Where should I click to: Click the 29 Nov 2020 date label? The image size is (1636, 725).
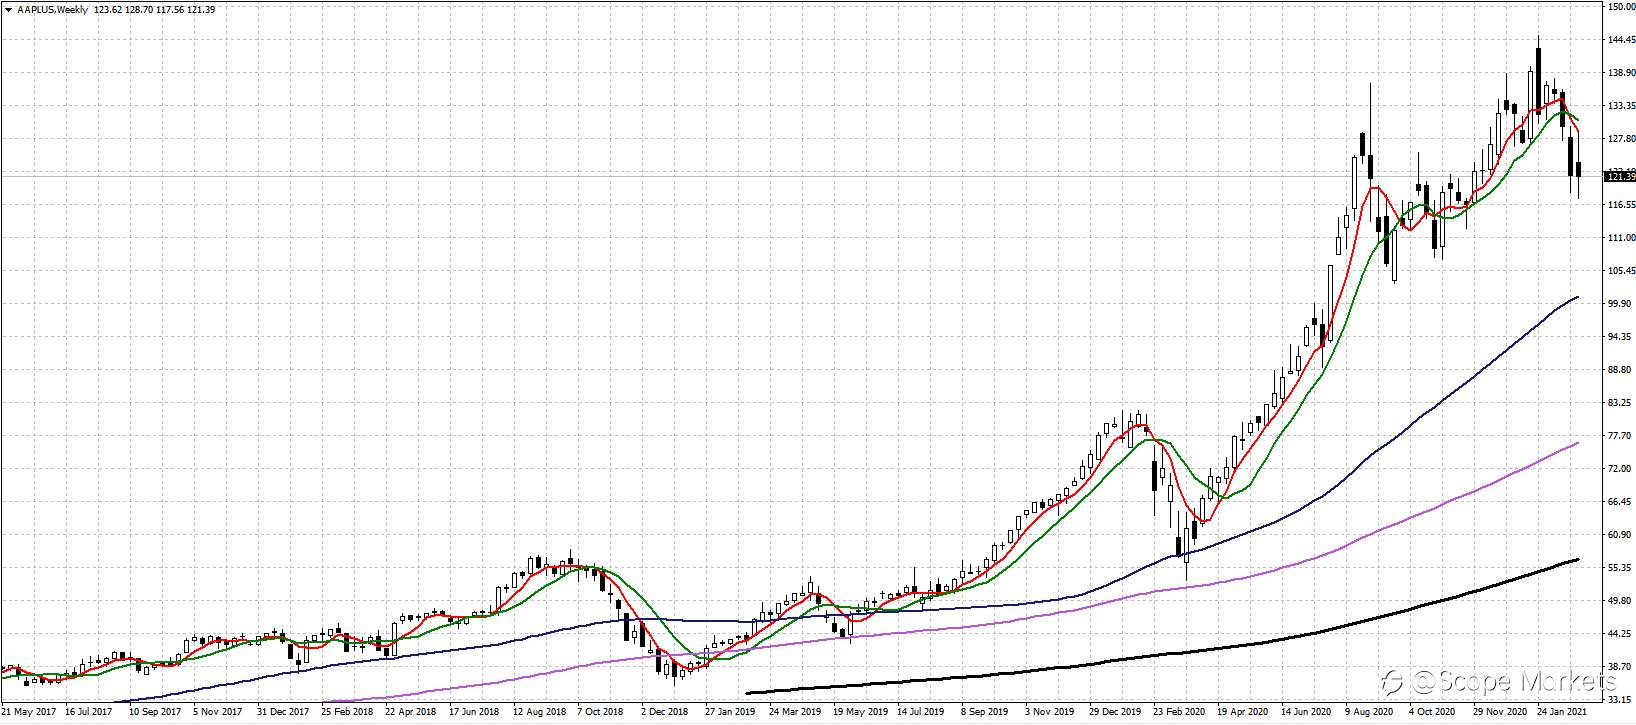(x=1501, y=713)
